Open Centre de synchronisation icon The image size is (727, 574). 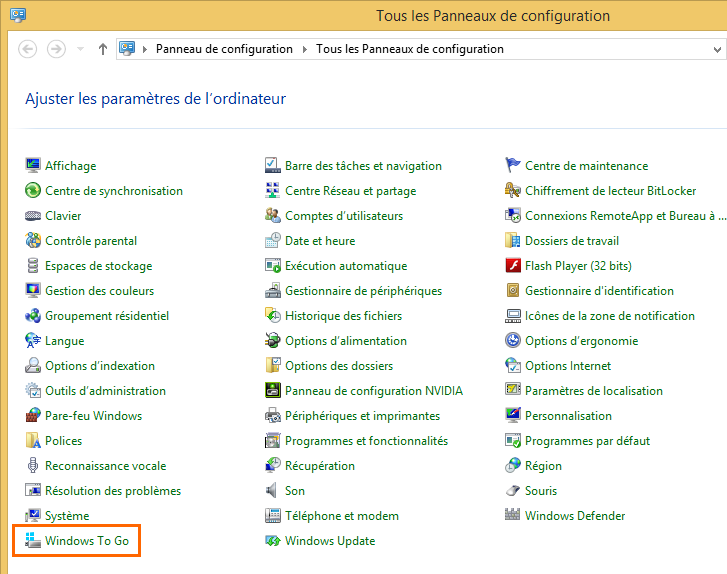pos(33,190)
